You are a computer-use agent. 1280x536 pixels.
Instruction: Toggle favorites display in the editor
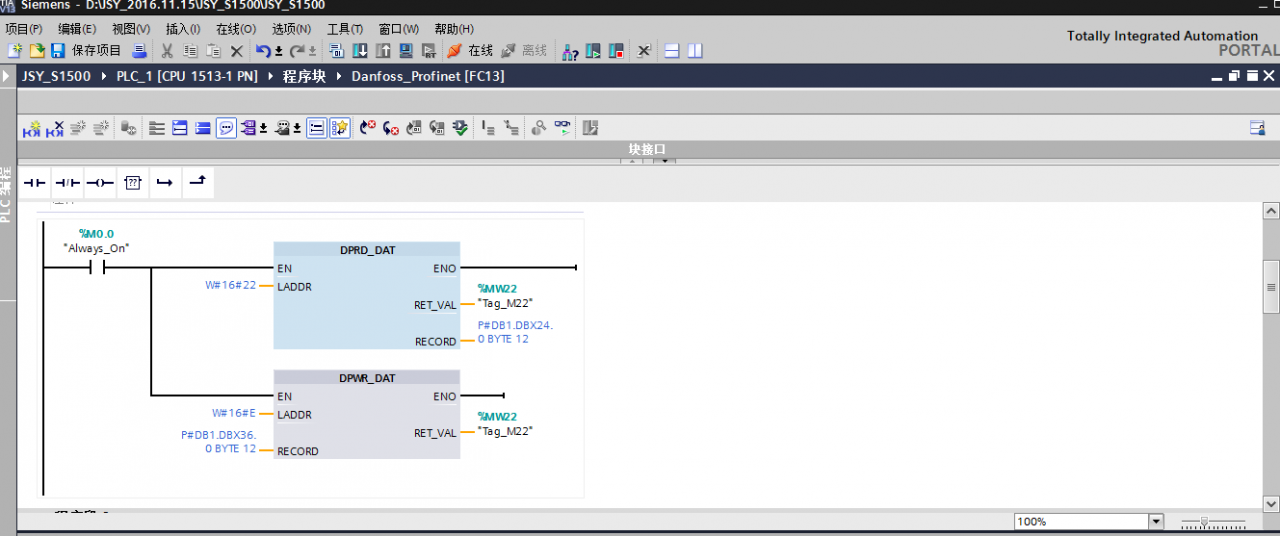[x=340, y=128]
